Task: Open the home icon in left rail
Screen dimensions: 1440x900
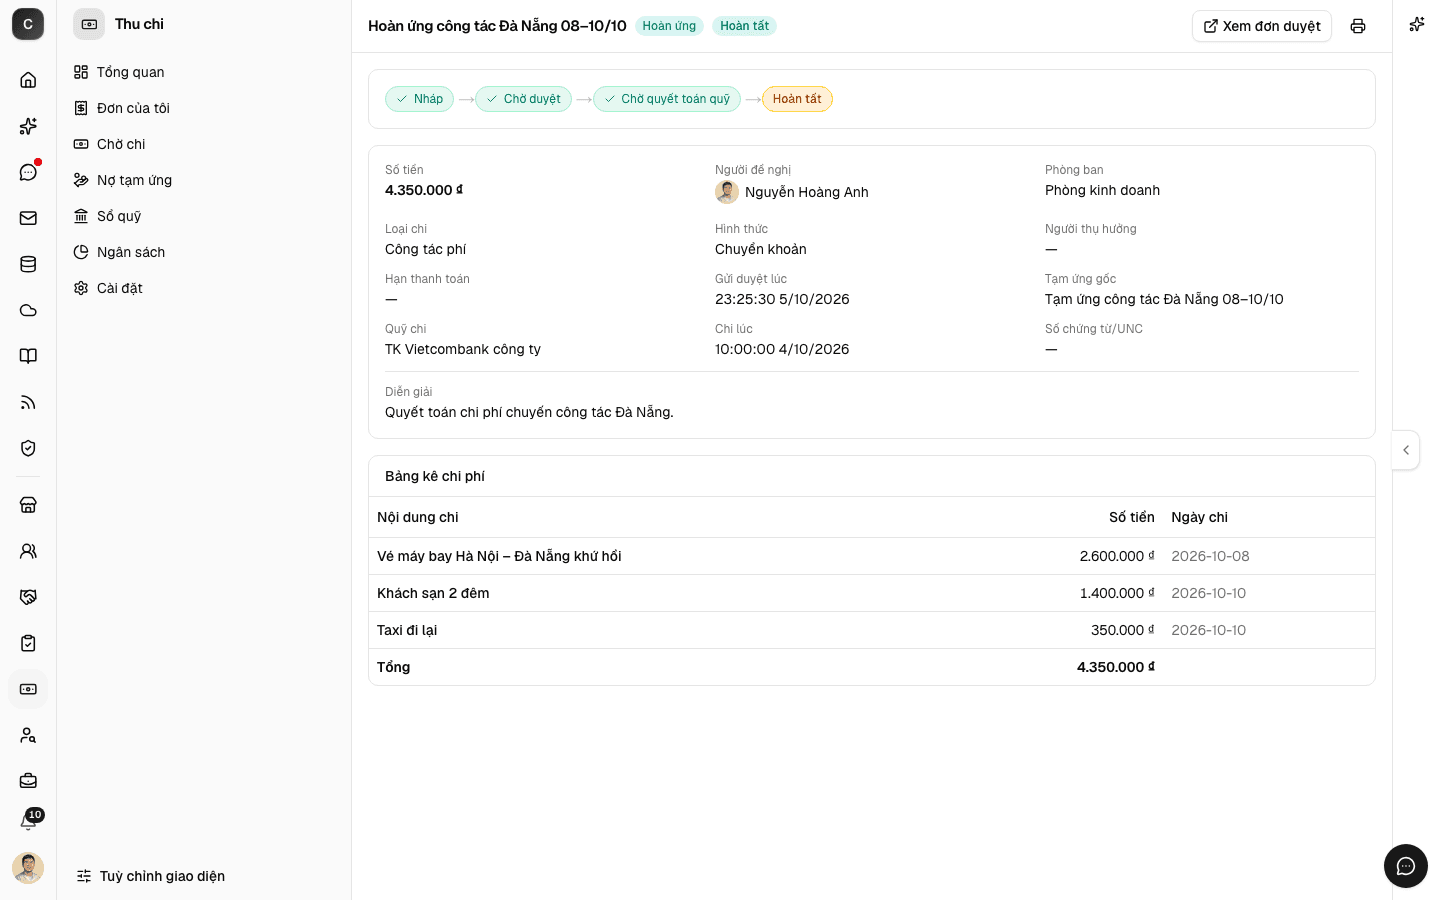Action: click(x=28, y=80)
